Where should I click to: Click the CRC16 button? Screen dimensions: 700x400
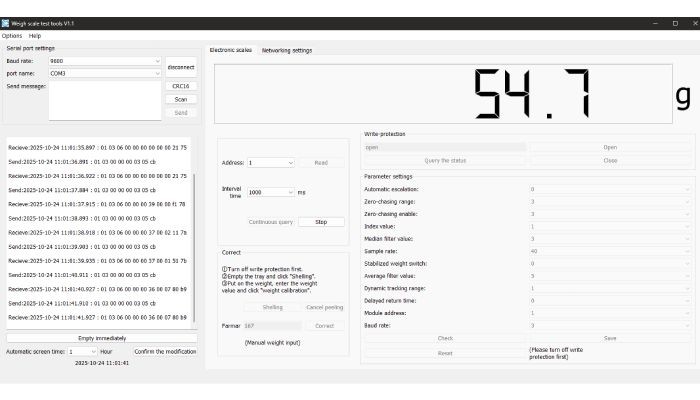click(181, 86)
